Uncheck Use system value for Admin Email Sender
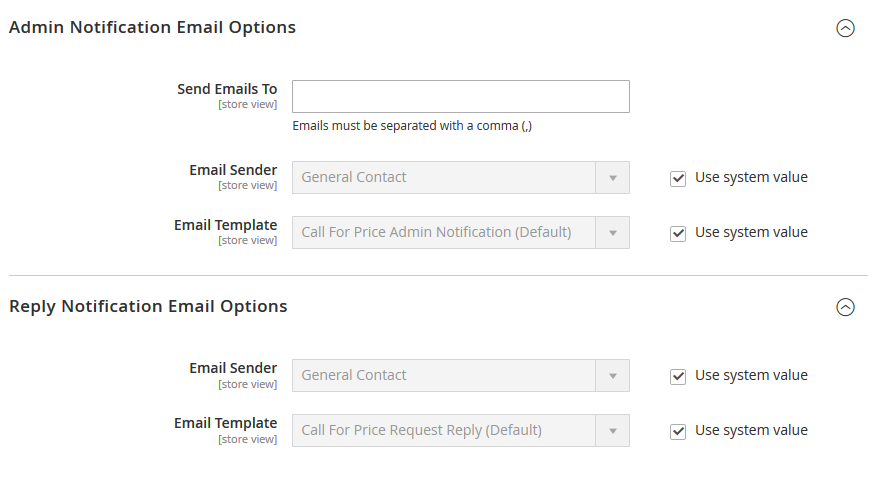 678,178
